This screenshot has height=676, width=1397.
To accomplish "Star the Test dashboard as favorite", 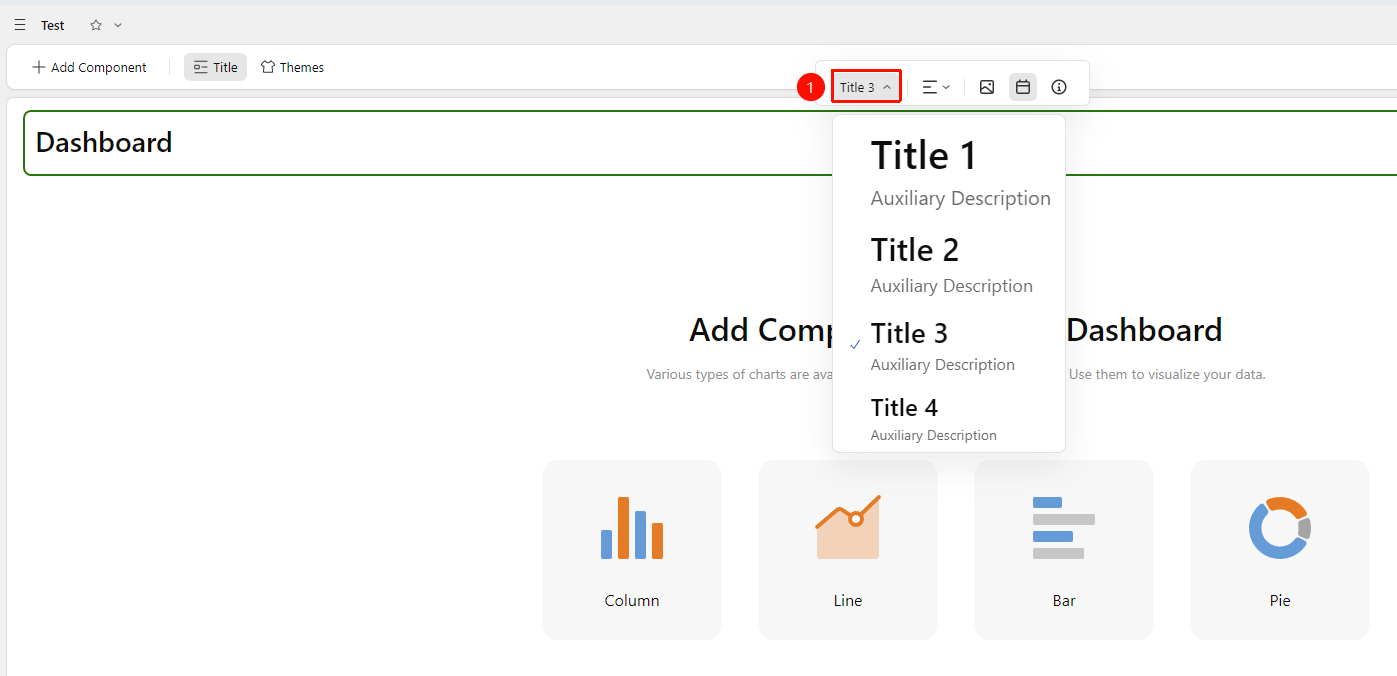I will (x=96, y=25).
